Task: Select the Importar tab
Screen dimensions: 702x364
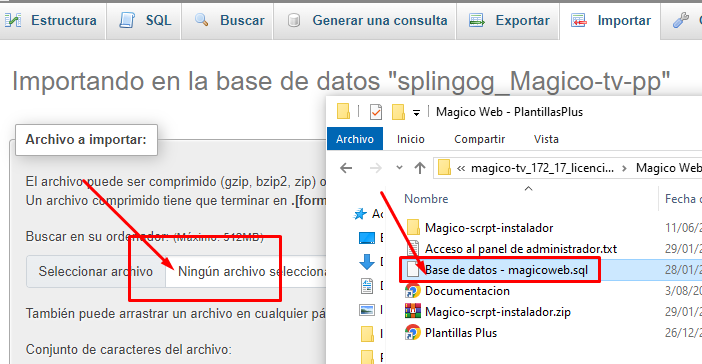Action: tap(610, 21)
